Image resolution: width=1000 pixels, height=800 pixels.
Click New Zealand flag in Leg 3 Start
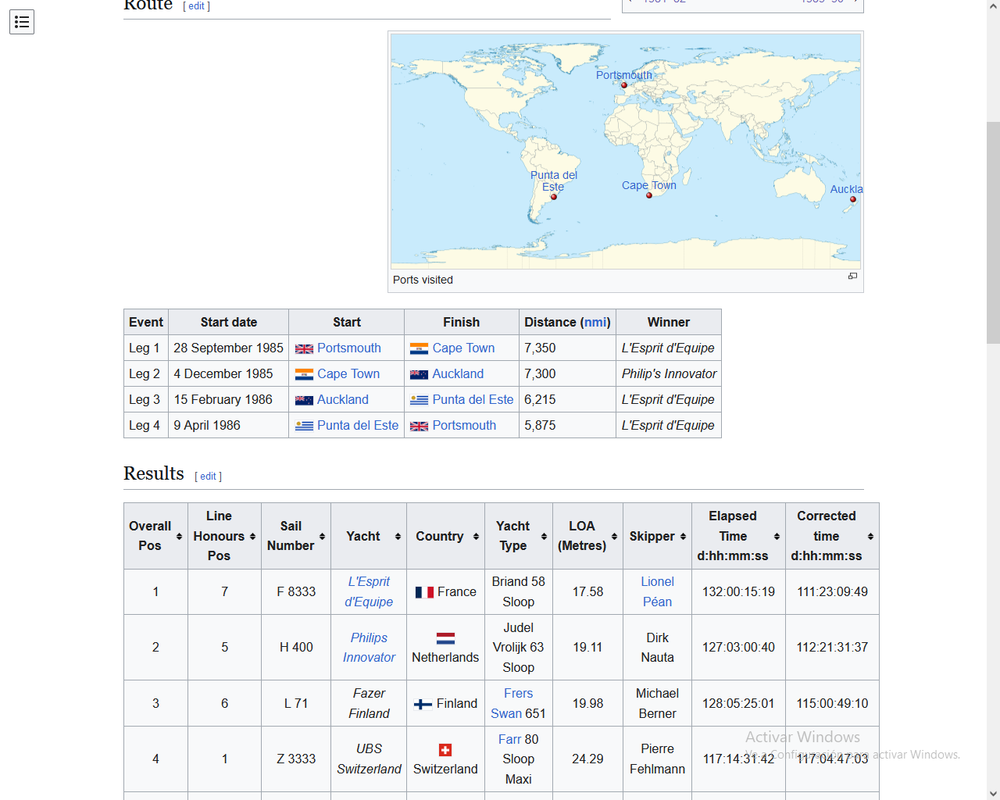pos(304,400)
